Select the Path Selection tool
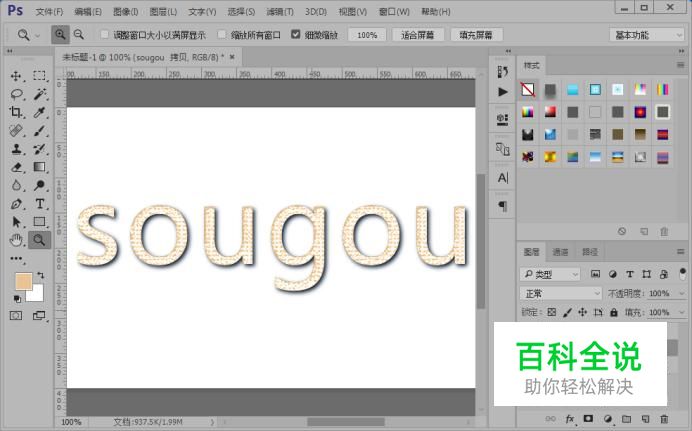The width and height of the screenshot is (692, 431). pos(16,221)
